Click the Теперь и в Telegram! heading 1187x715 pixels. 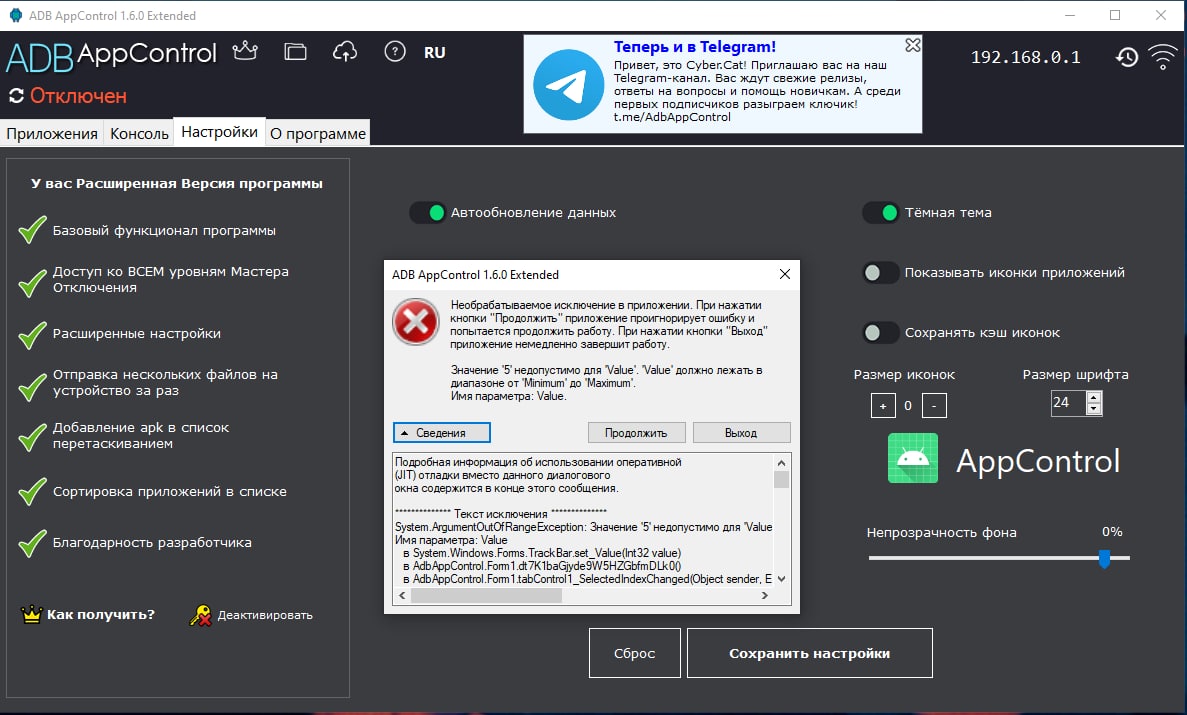pyautogui.click(x=695, y=47)
